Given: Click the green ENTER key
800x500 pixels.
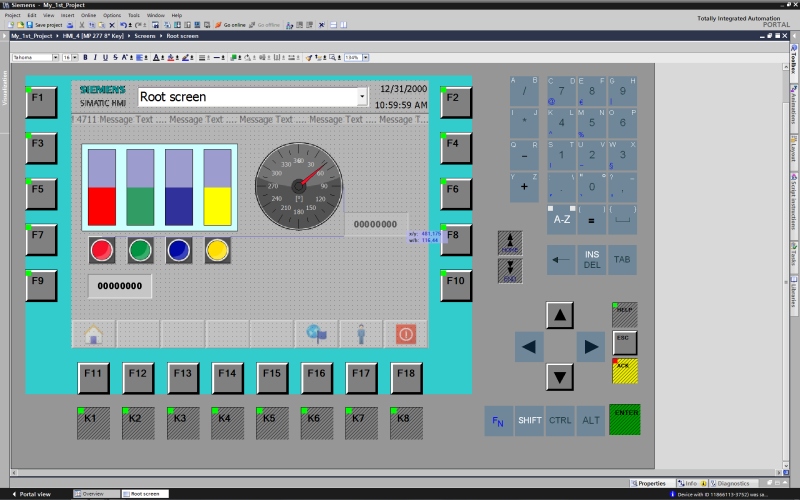Looking at the screenshot, I should 625,419.
